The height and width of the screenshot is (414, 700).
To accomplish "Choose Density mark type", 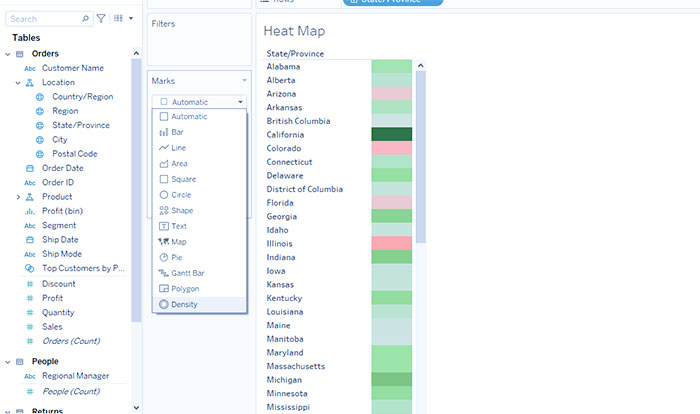I will point(199,304).
